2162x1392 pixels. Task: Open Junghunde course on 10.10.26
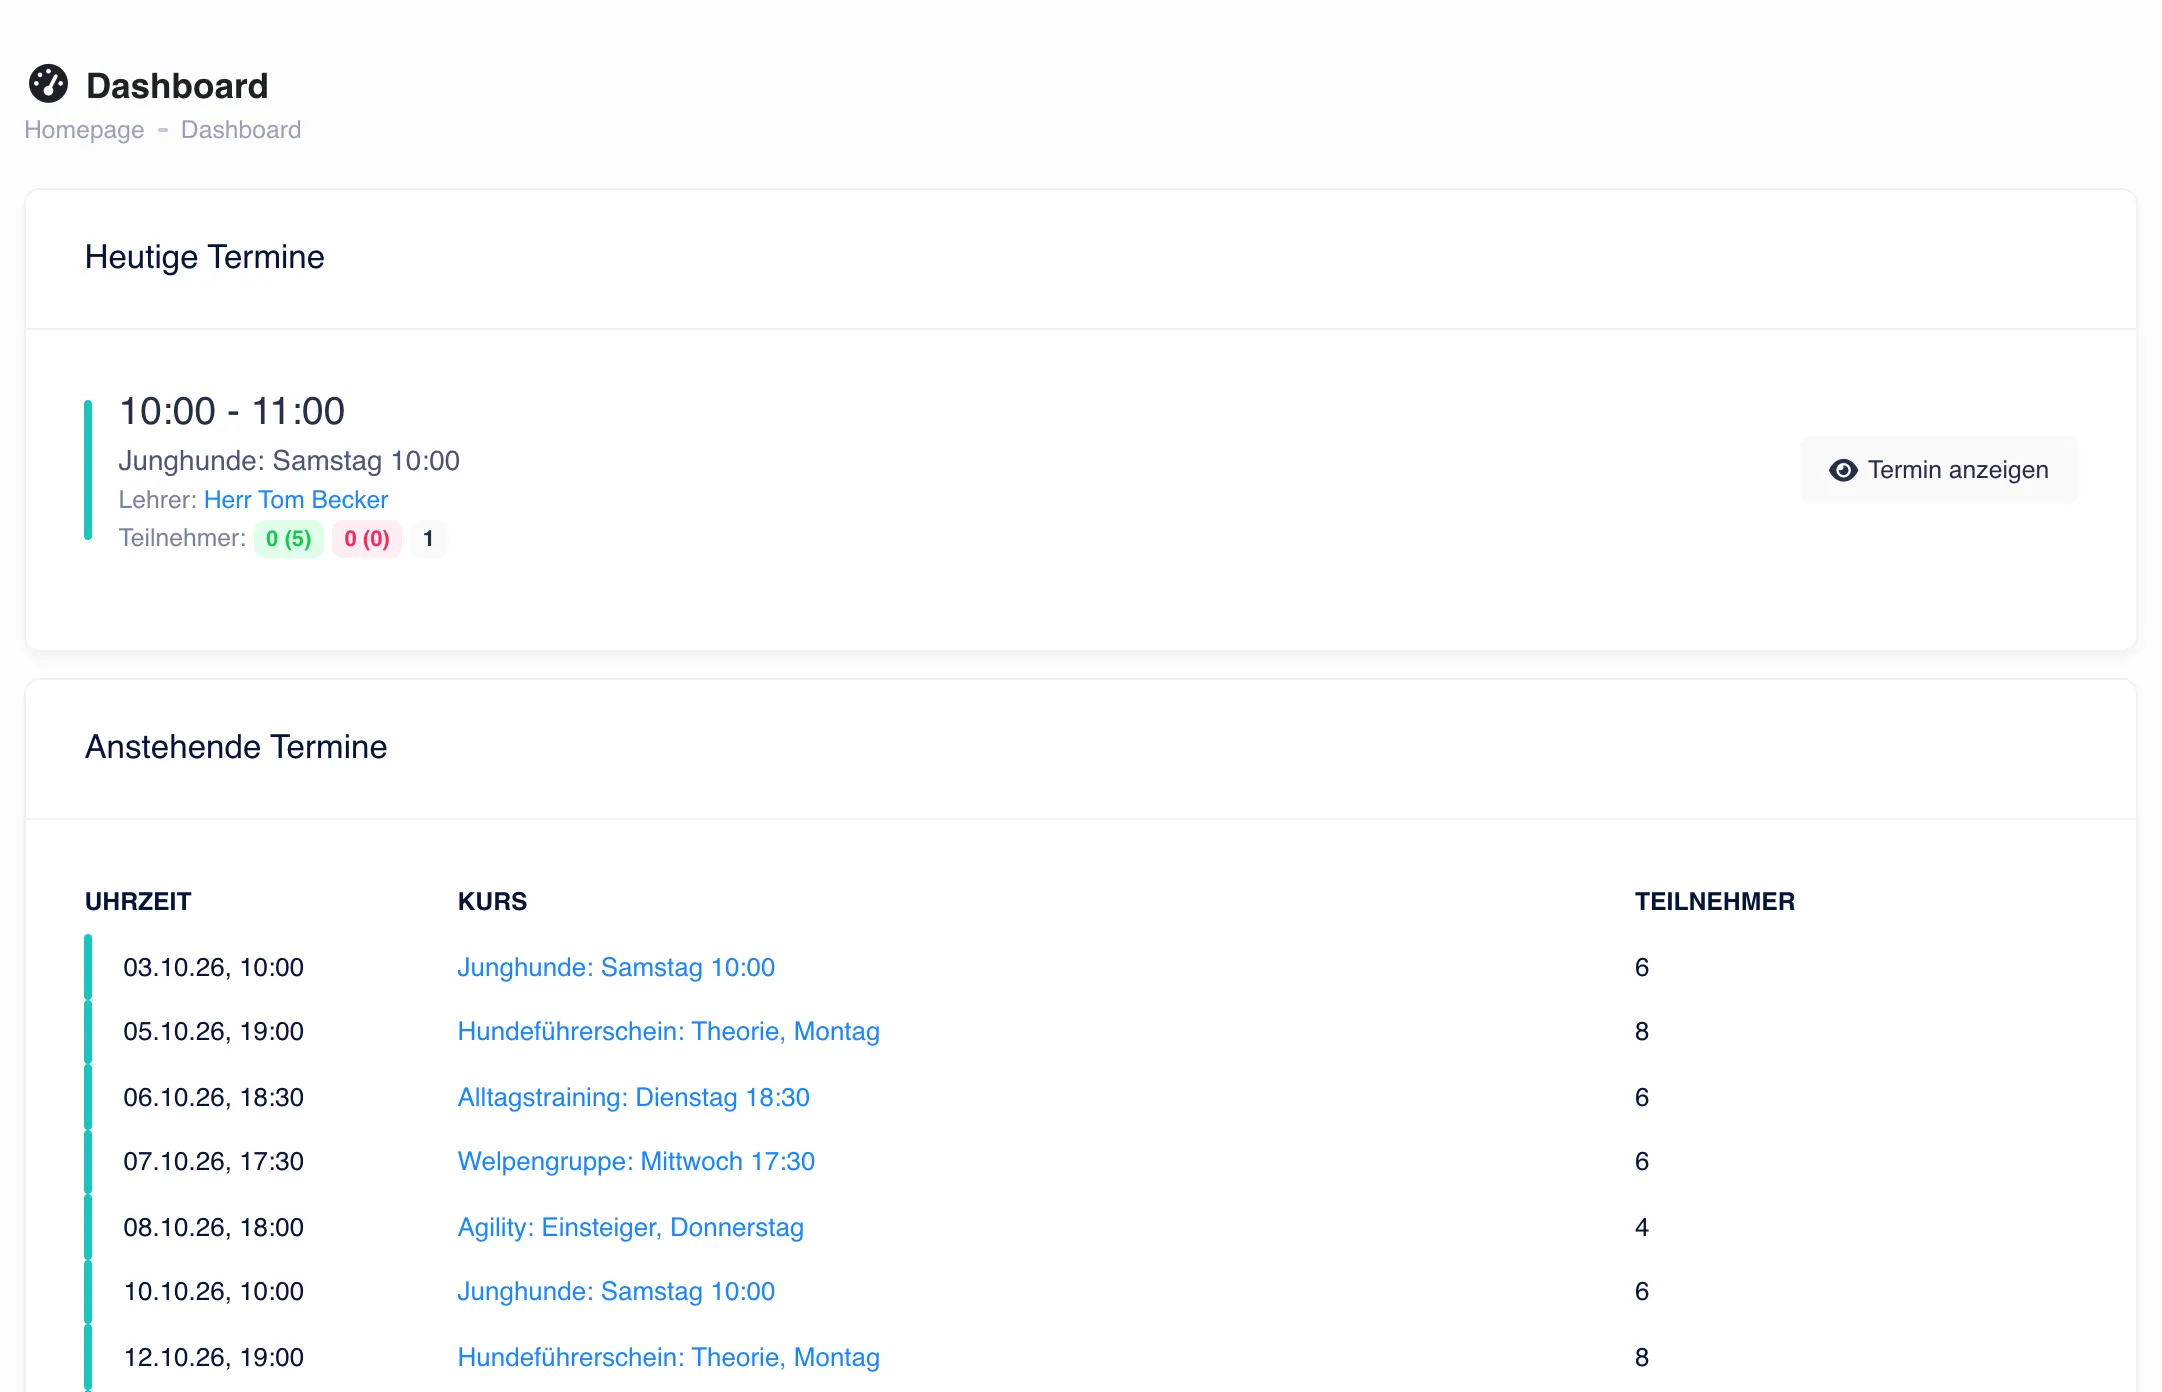click(616, 1291)
